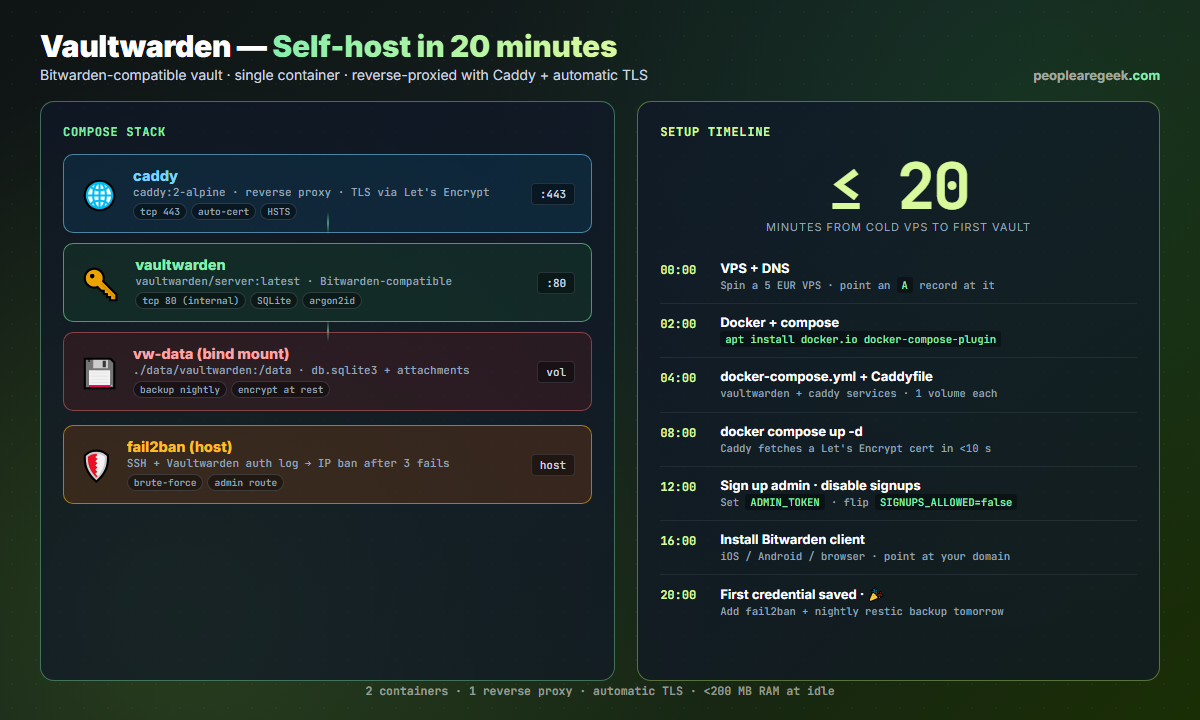Select the tcp 443 tag

(x=159, y=212)
